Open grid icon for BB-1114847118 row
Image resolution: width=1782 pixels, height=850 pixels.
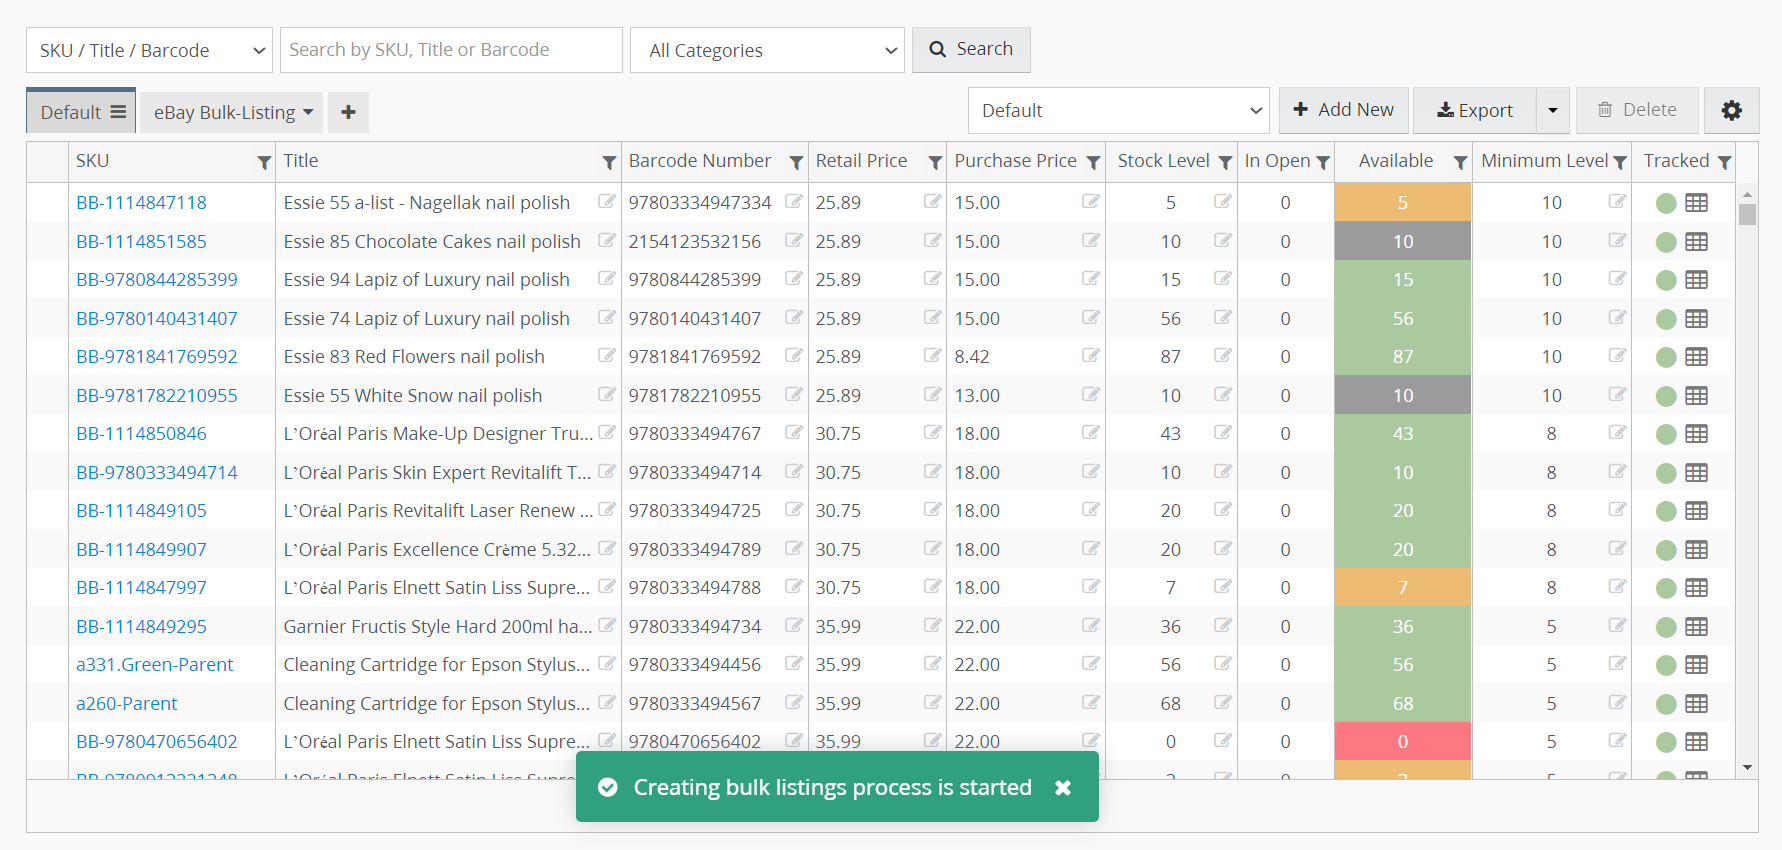1696,203
